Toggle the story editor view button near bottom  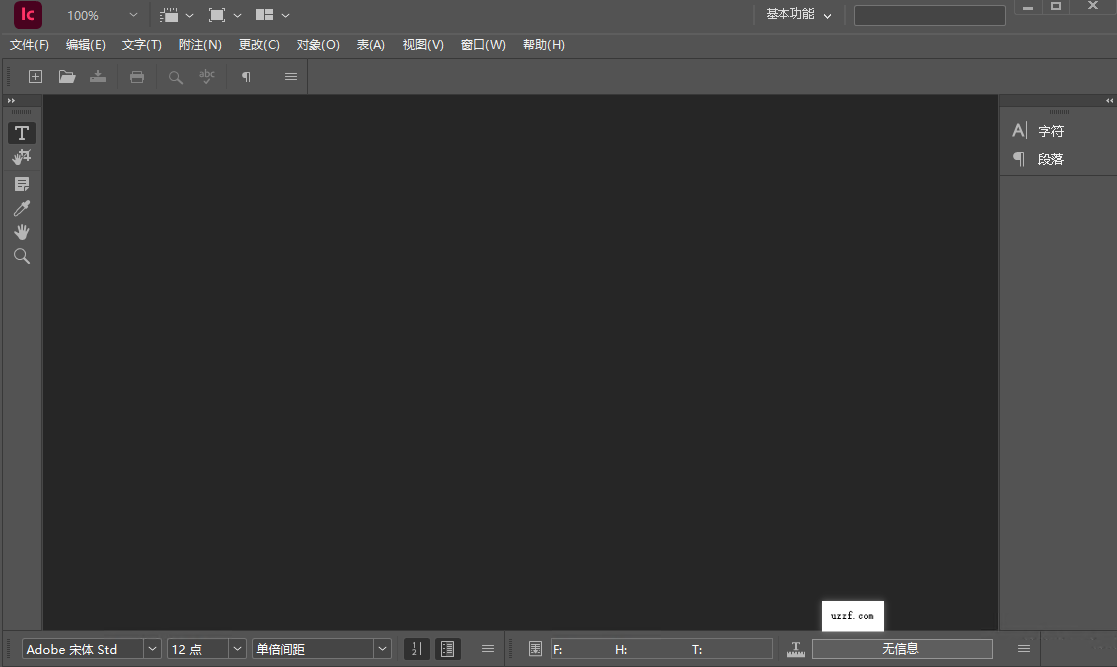click(x=448, y=648)
